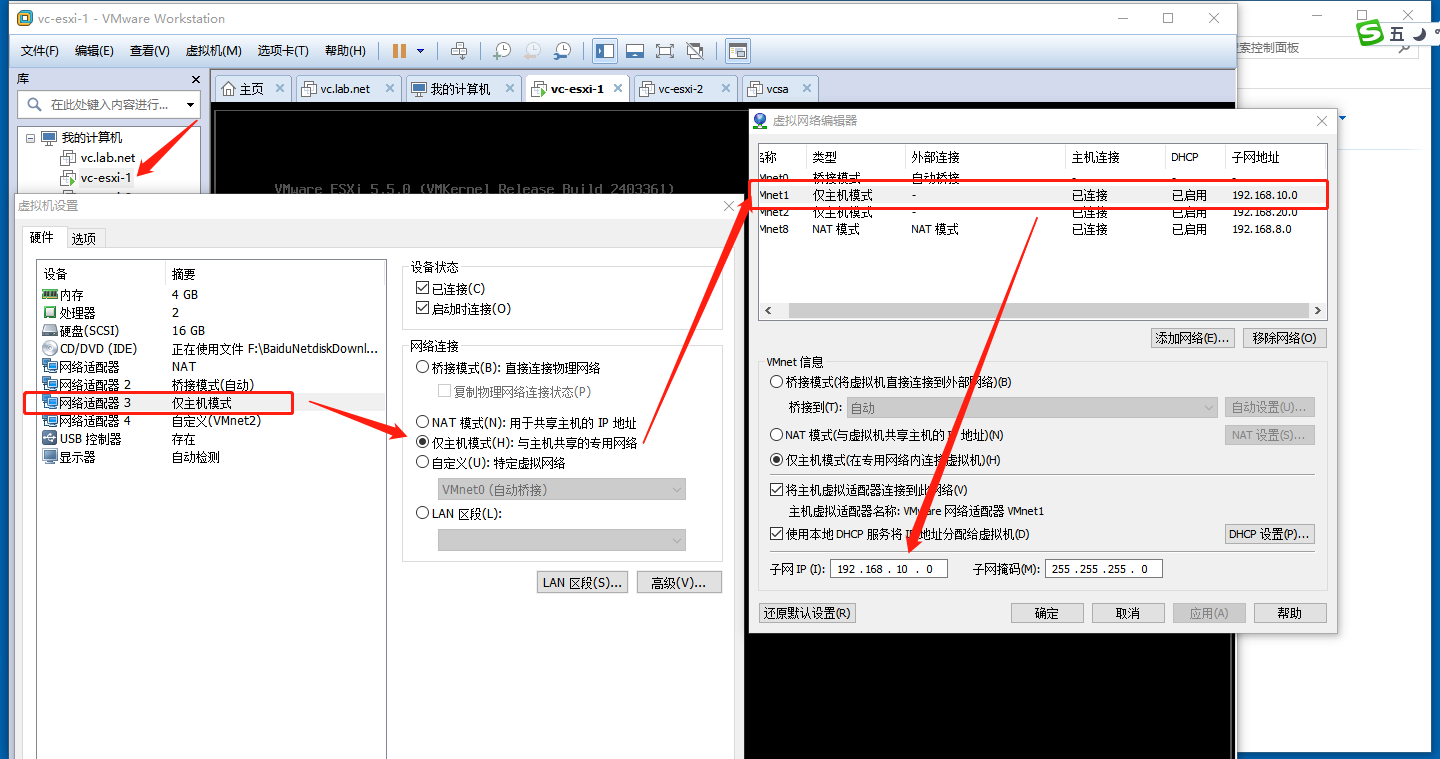Click the Unity mode toolbar icon
The width and height of the screenshot is (1440, 759).
coord(696,51)
